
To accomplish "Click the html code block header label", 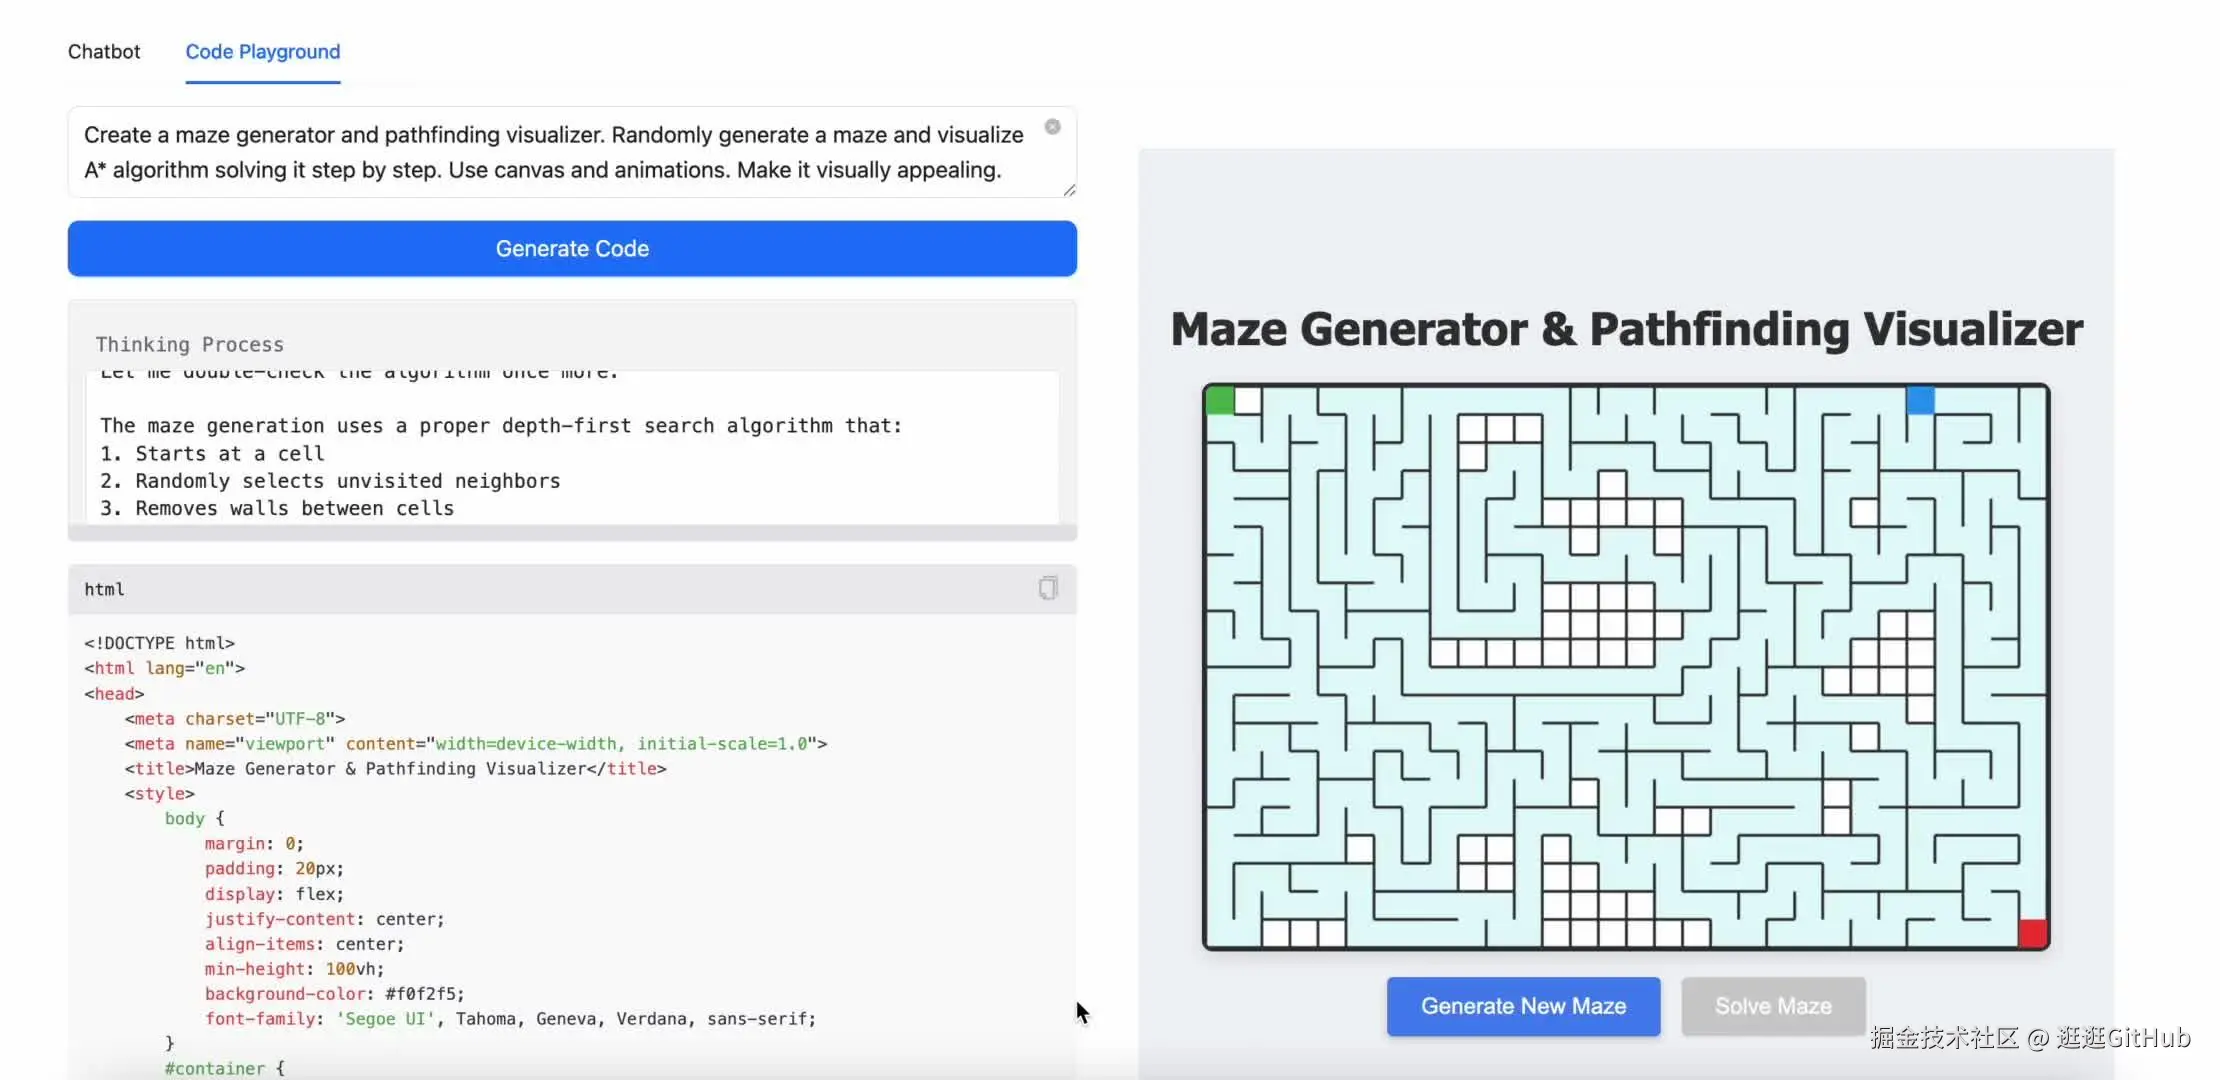I will click(x=105, y=590).
